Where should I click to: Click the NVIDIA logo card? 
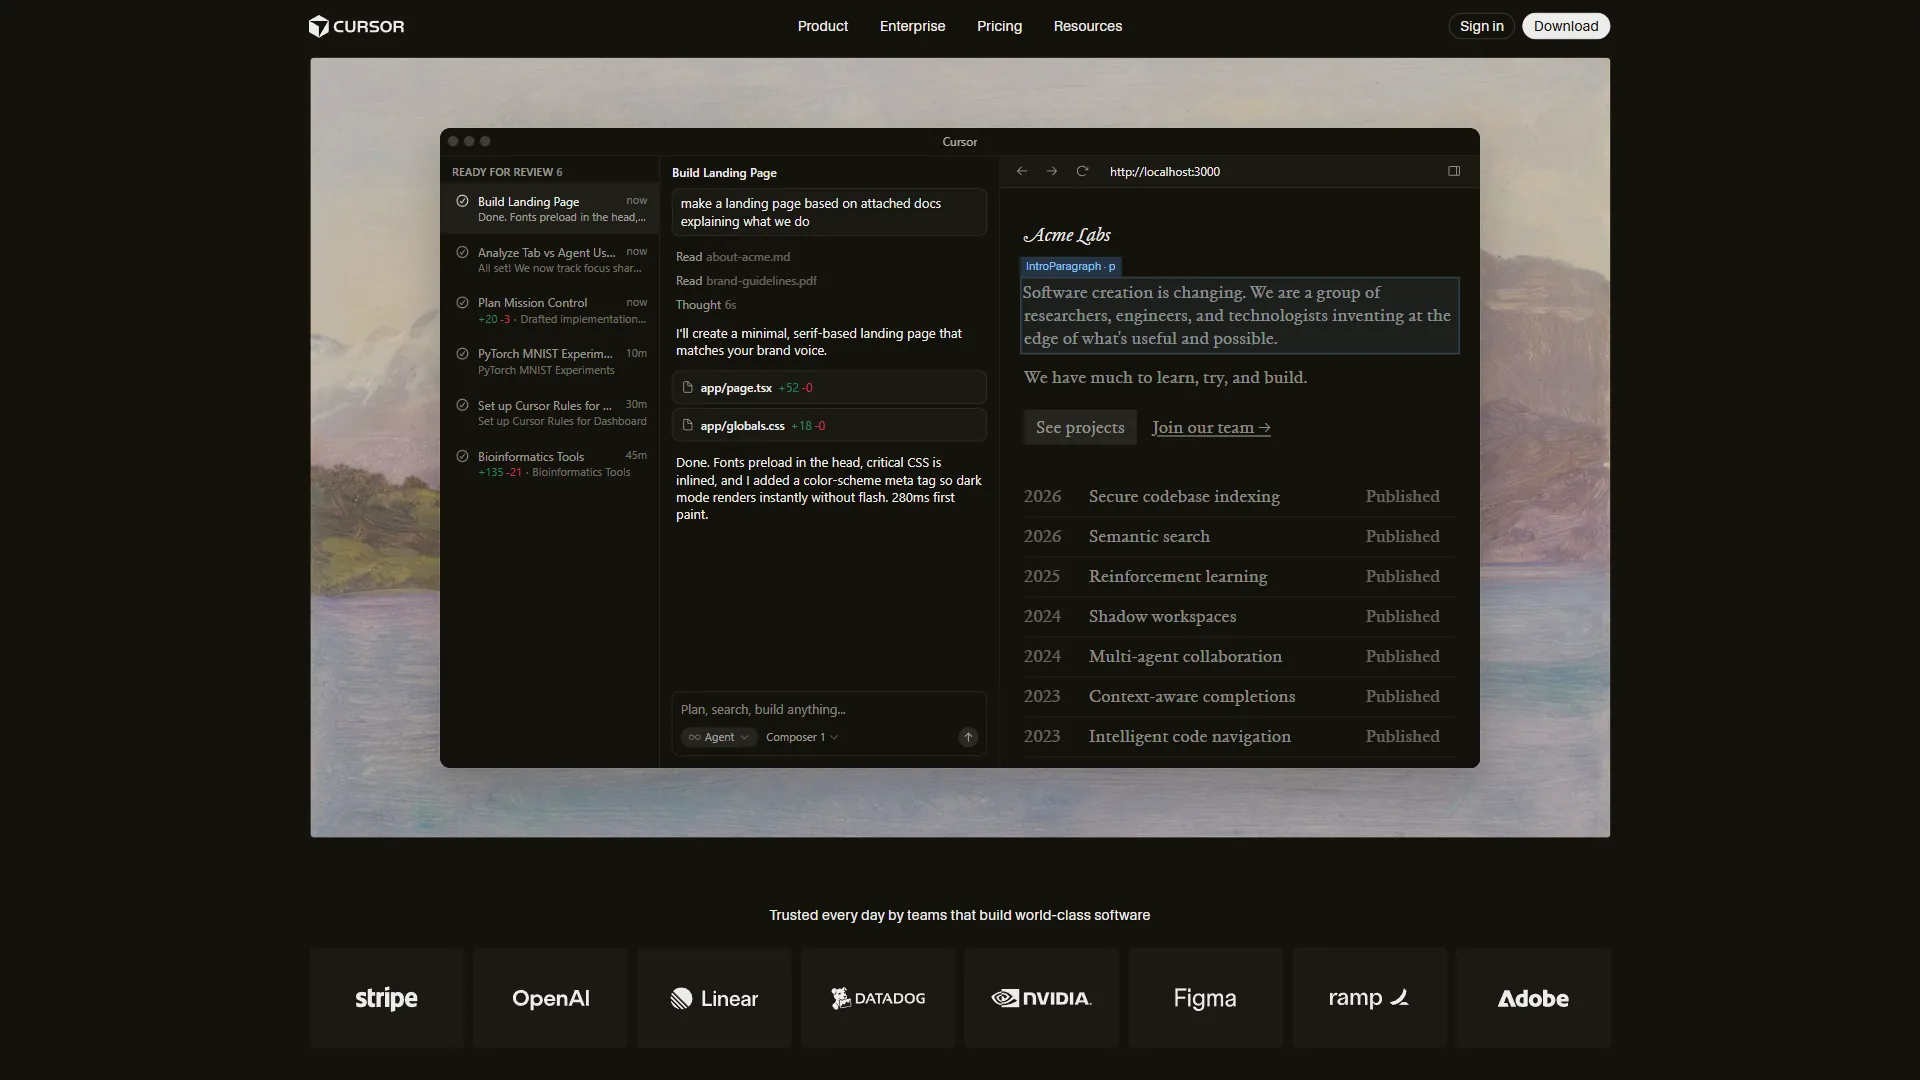1041,998
